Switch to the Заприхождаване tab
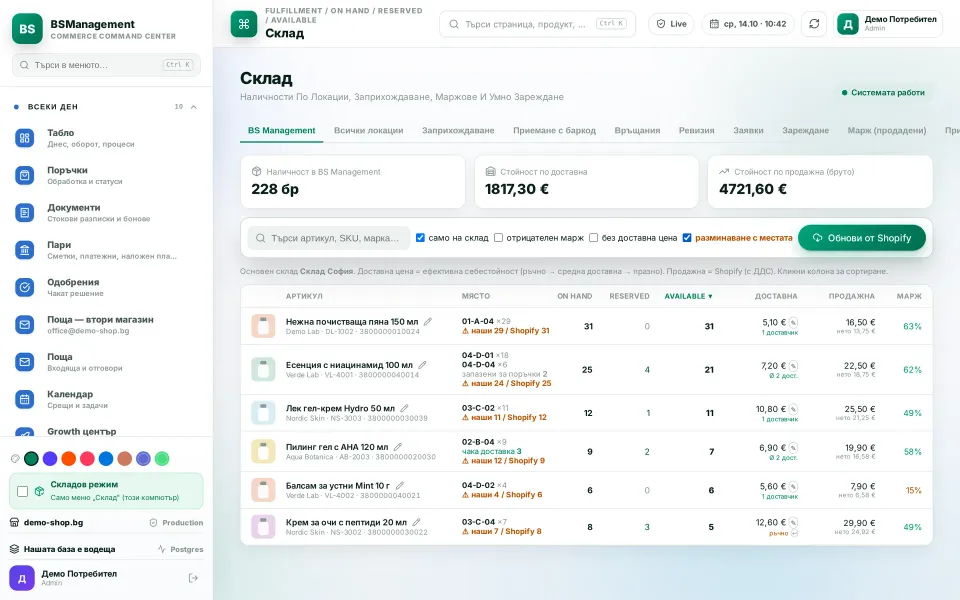Image resolution: width=960 pixels, height=600 pixels. pos(458,130)
